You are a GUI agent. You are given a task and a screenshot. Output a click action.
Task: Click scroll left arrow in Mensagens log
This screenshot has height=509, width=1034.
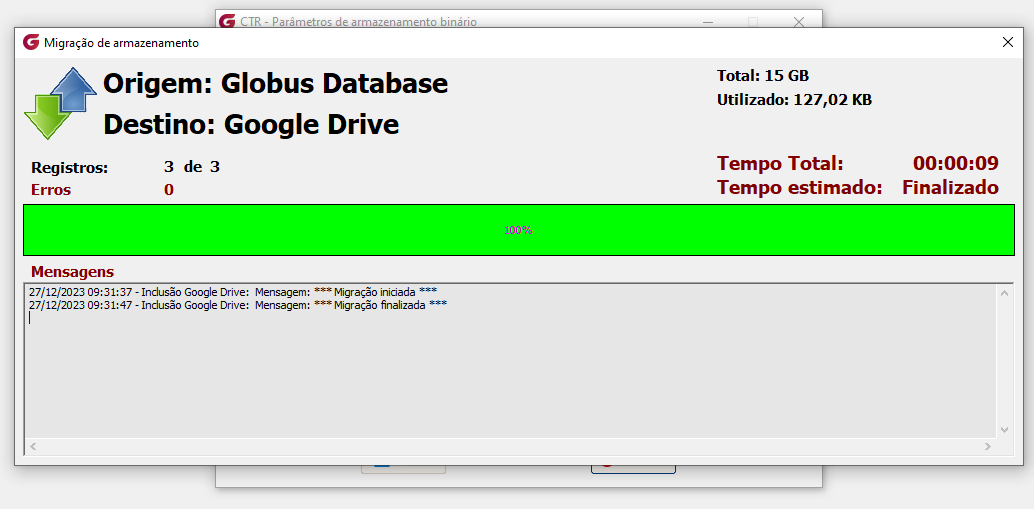(x=33, y=446)
